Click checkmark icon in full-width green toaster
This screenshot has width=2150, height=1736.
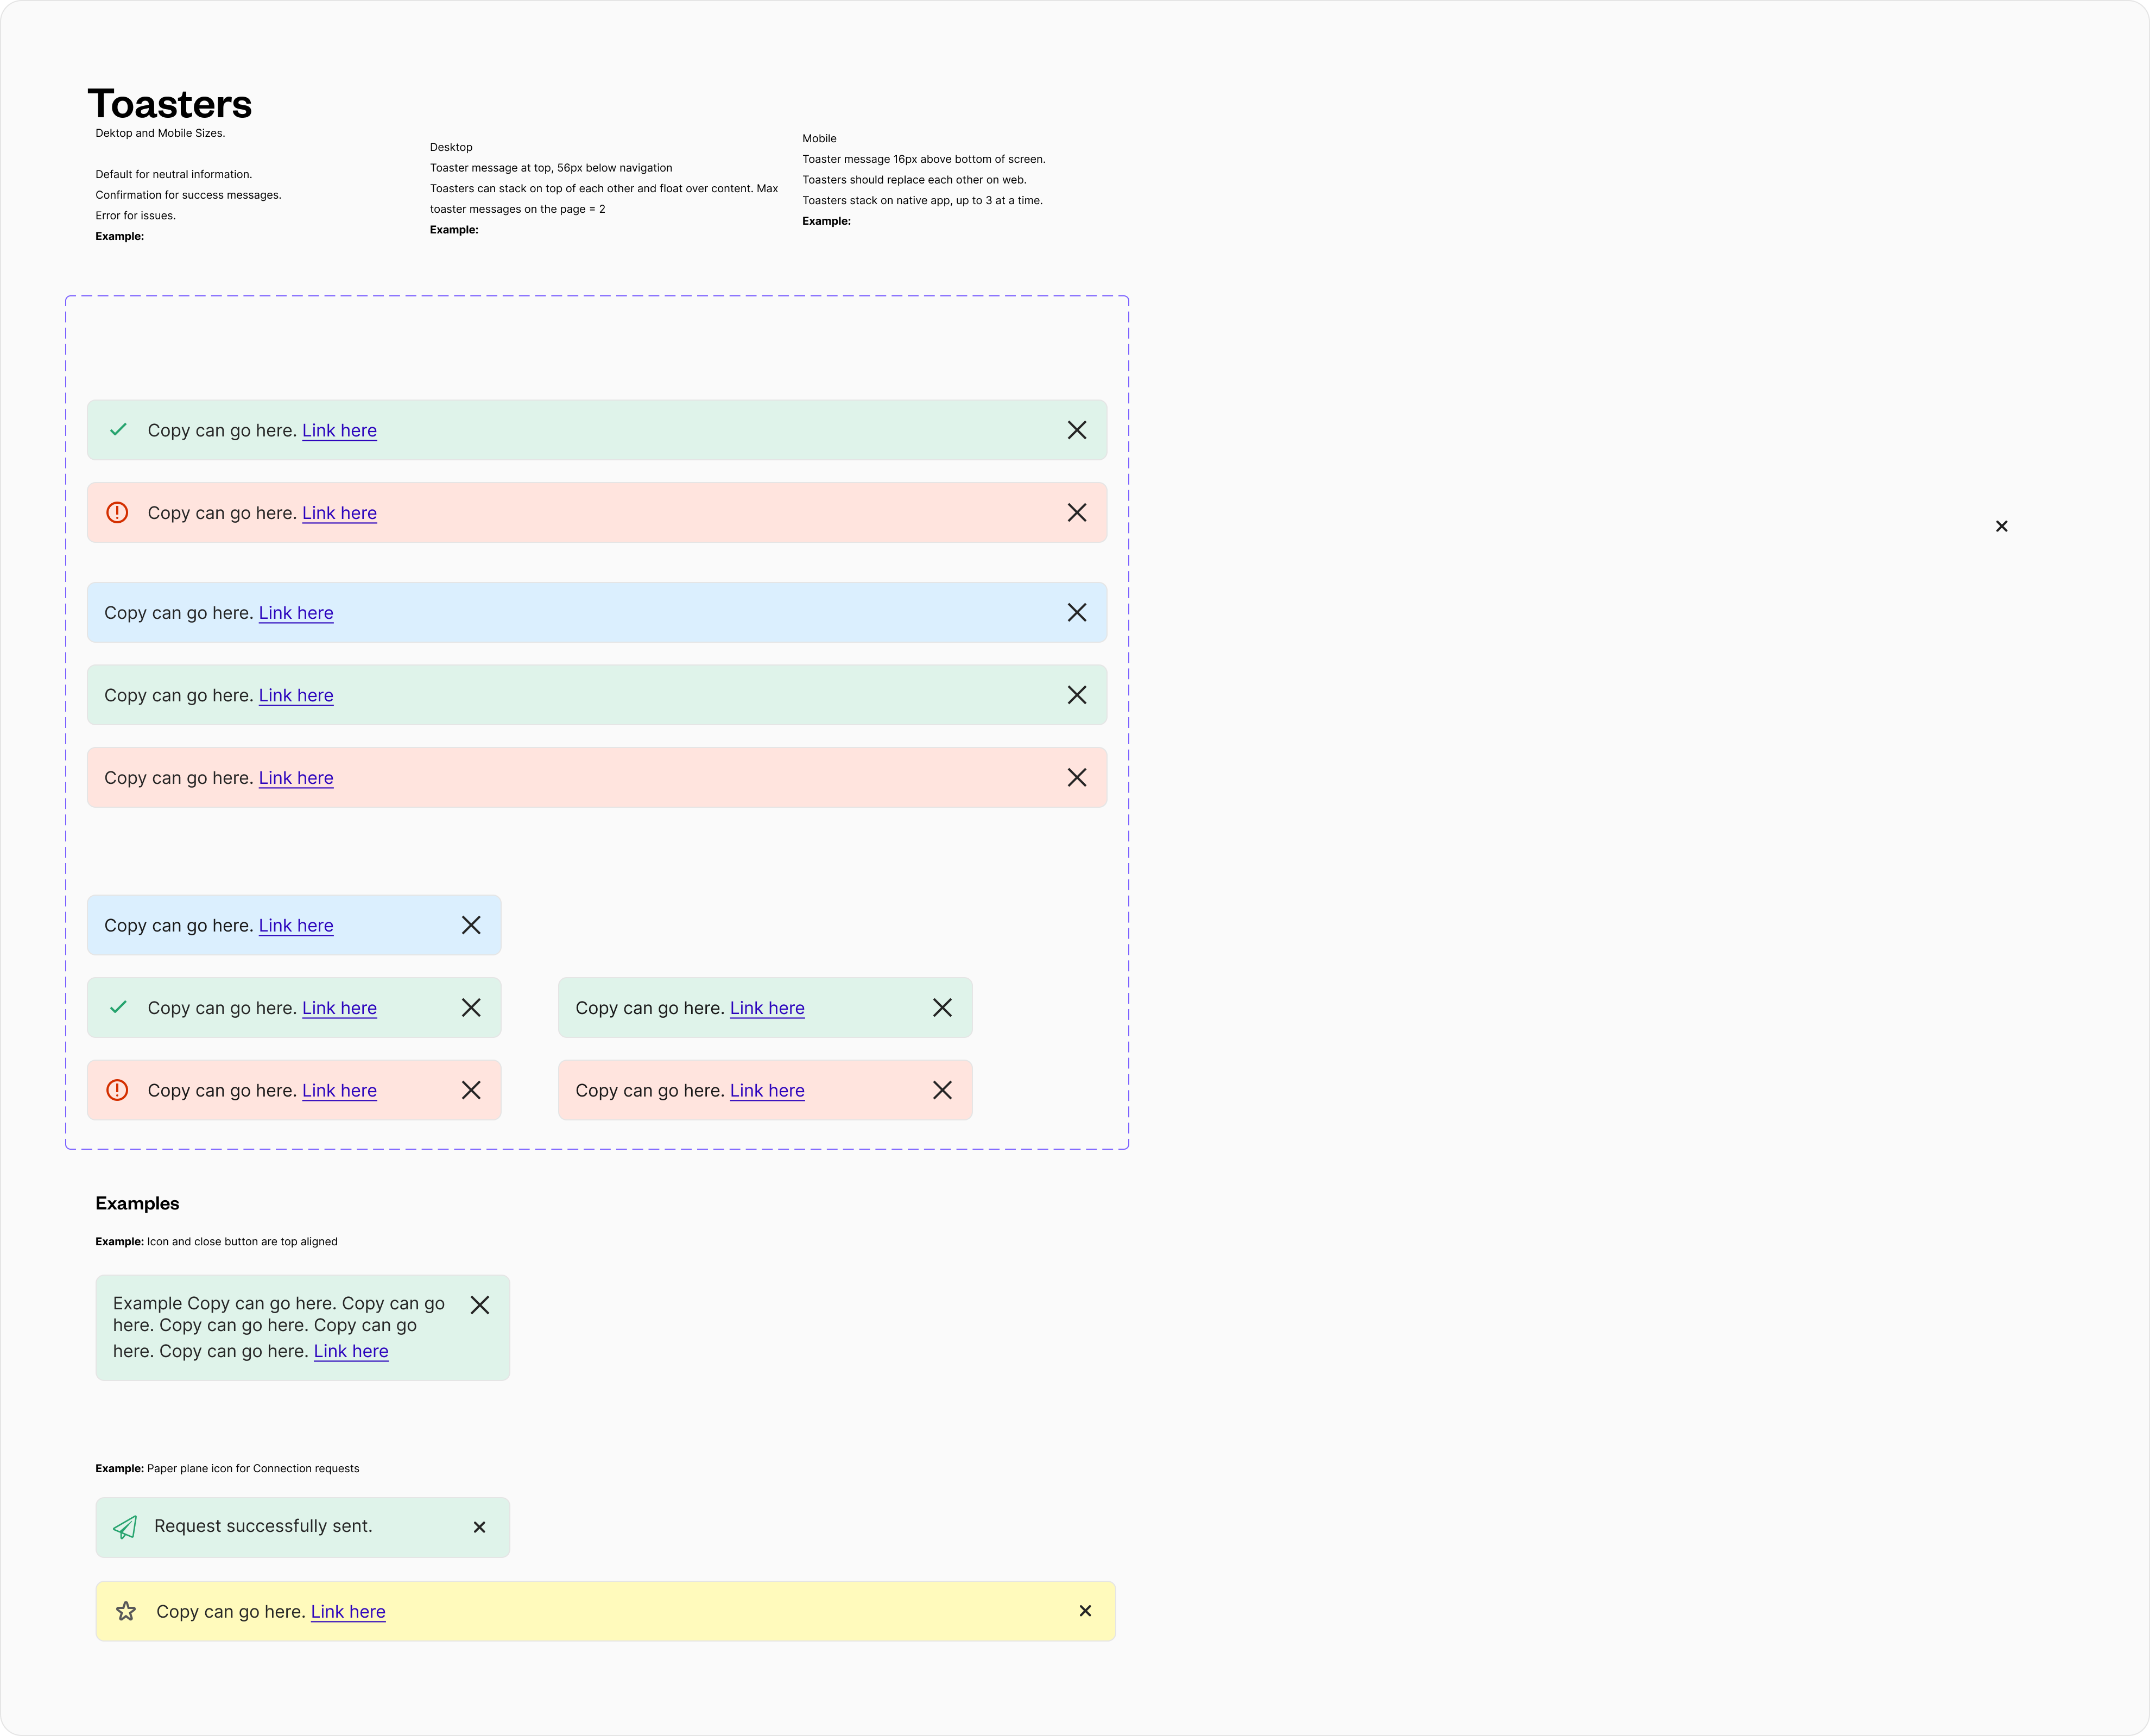click(x=118, y=430)
